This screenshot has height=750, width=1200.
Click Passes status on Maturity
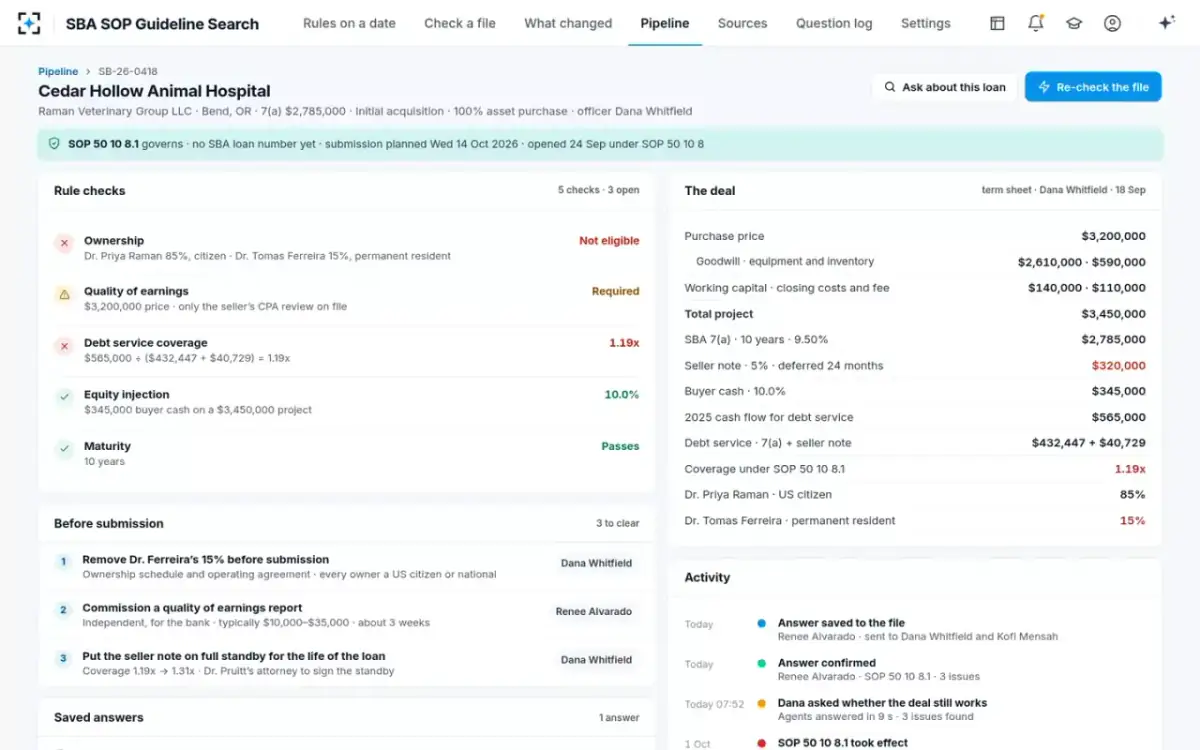pos(620,447)
